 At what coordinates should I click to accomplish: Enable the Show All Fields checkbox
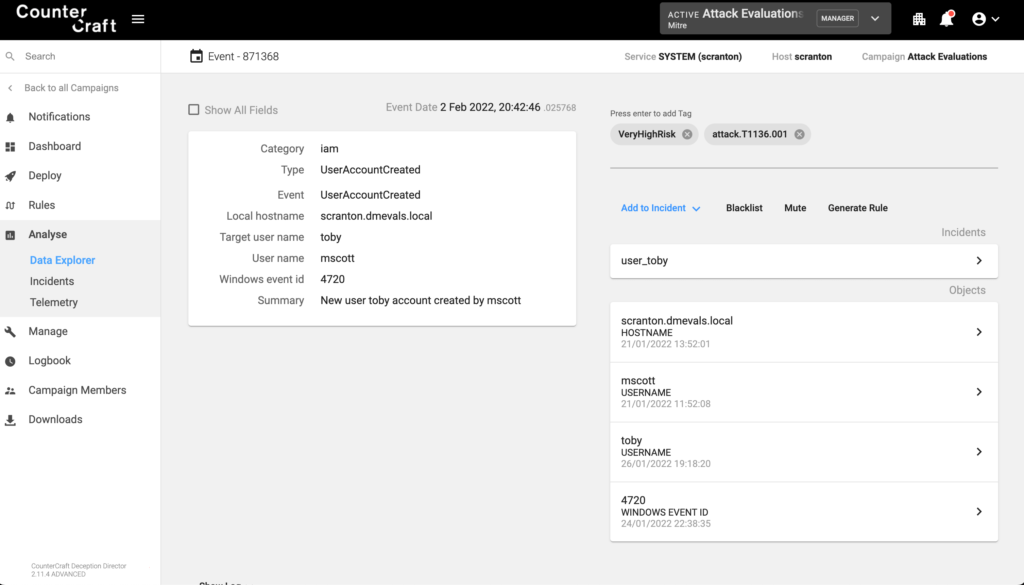194,110
